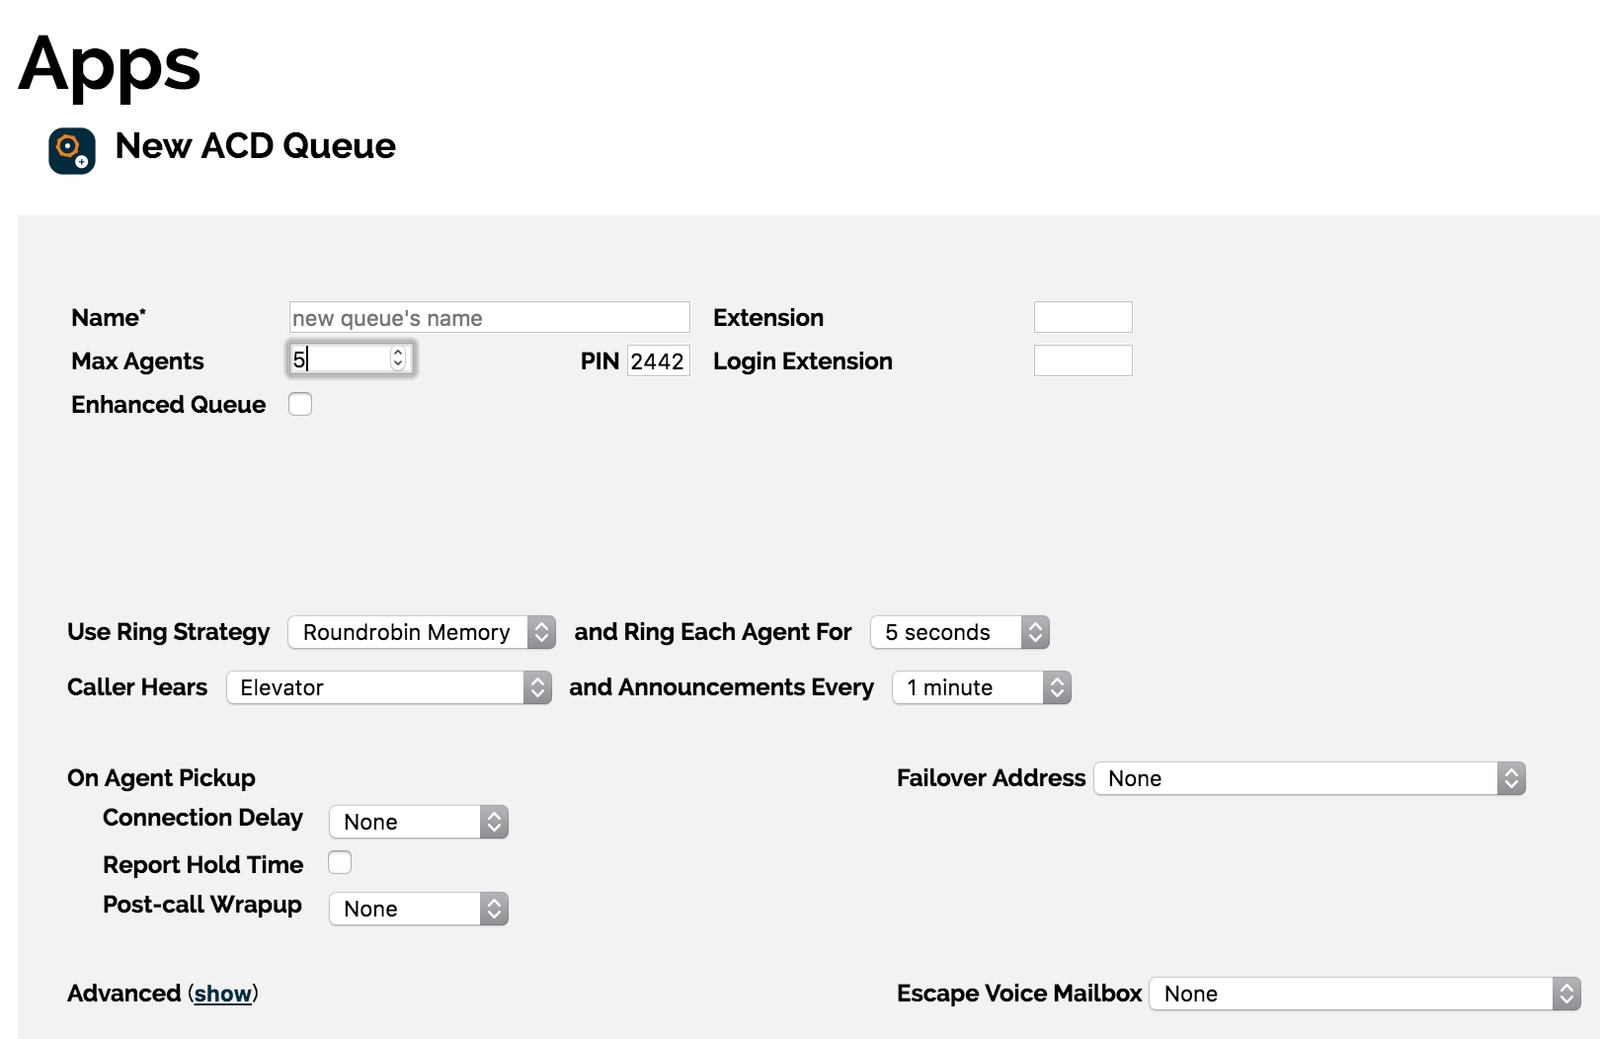Show Advanced settings via the show link
Image resolution: width=1600 pixels, height=1039 pixels.
222,993
